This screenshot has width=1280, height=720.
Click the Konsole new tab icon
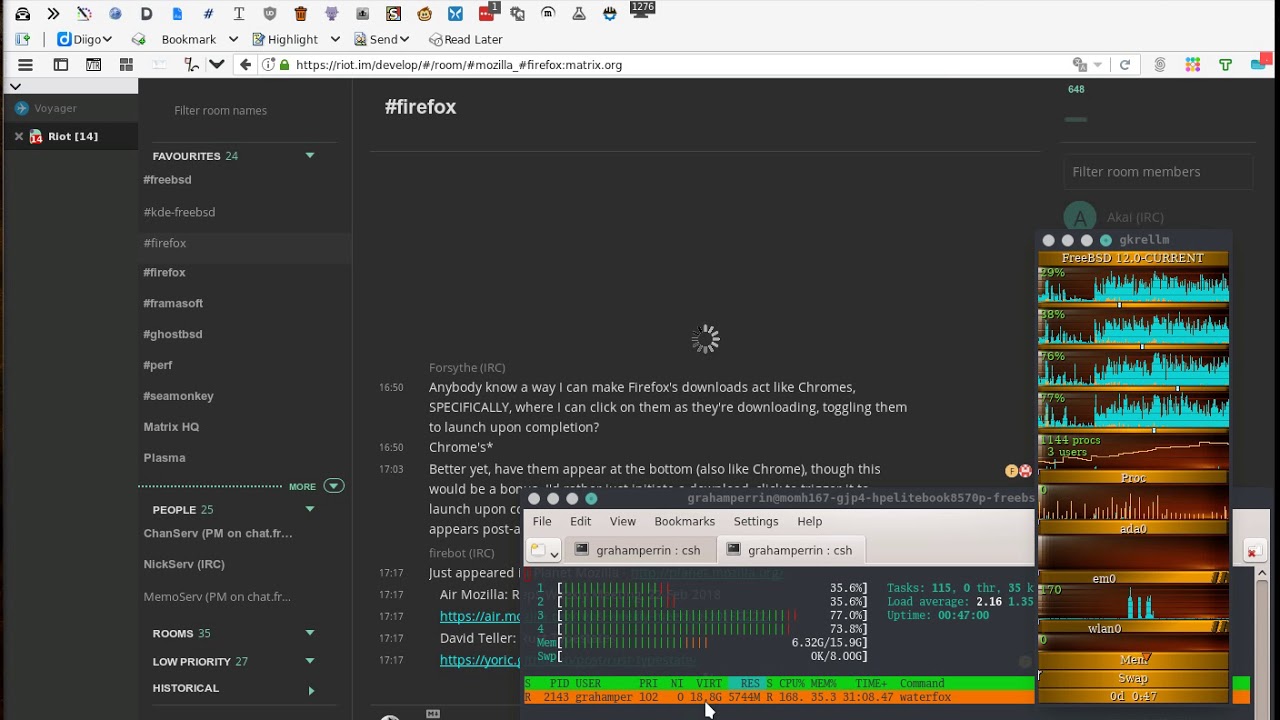coord(543,550)
